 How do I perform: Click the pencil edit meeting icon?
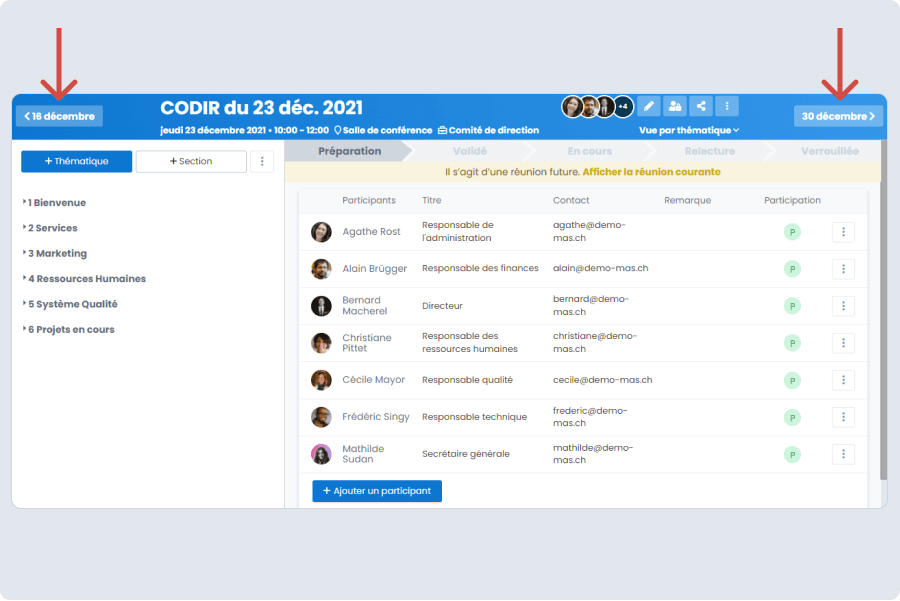pos(649,106)
